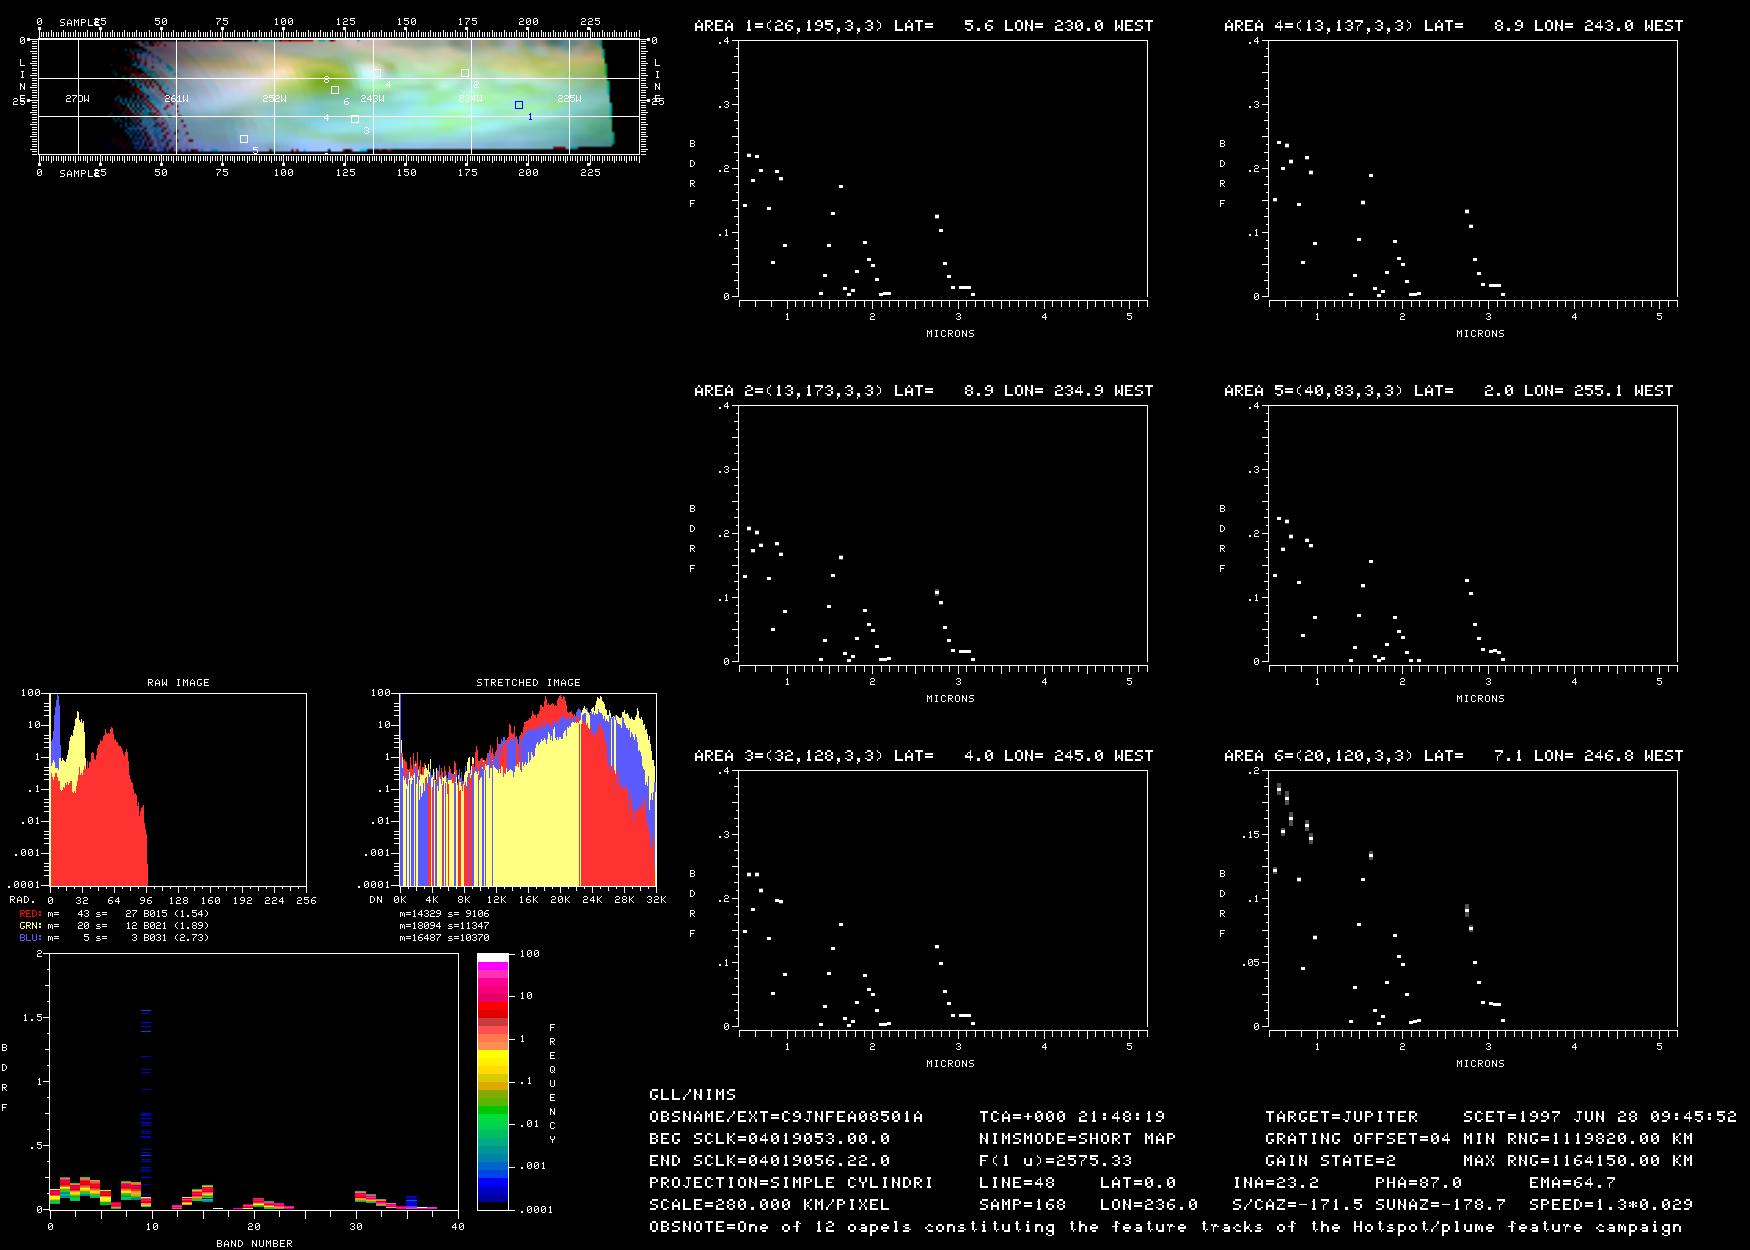Image resolution: width=1750 pixels, height=1250 pixels.
Task: Open the AREA 6 spectrum plot
Action: [x=1472, y=898]
